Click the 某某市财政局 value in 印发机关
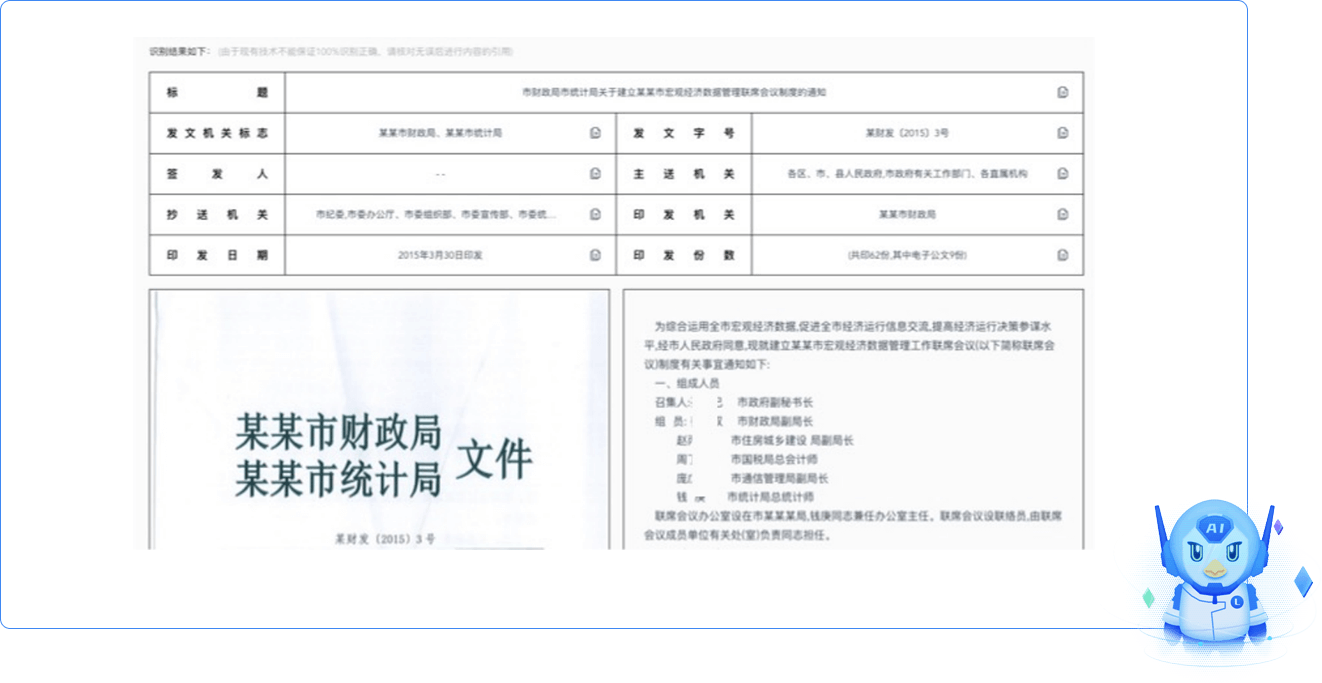 point(907,214)
